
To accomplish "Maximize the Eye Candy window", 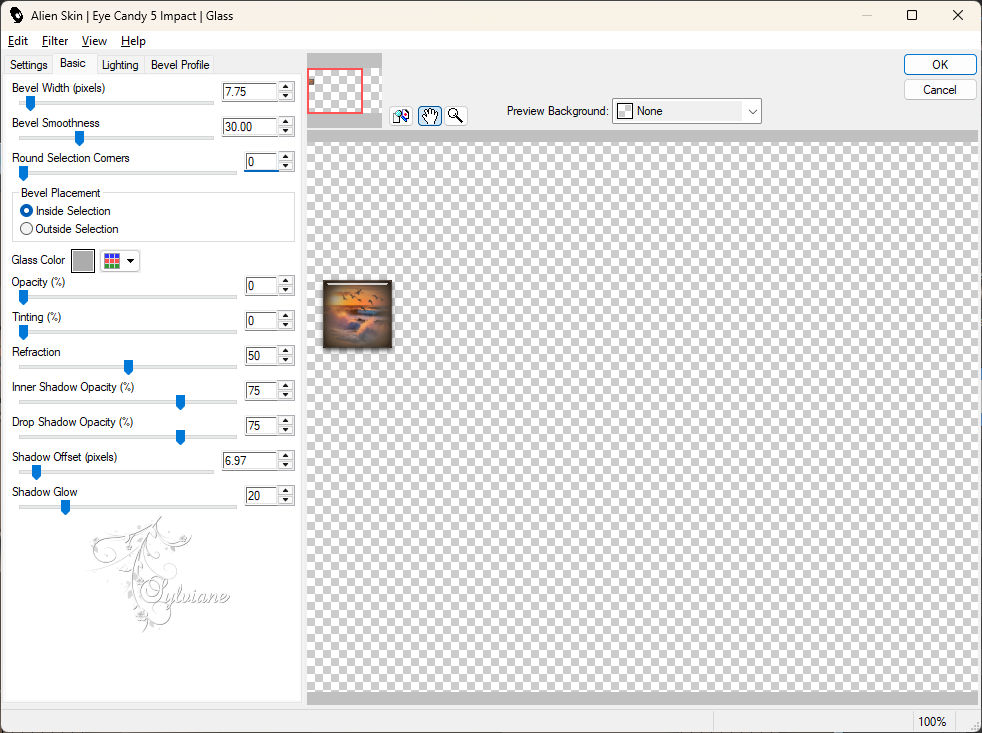I will pos(912,15).
